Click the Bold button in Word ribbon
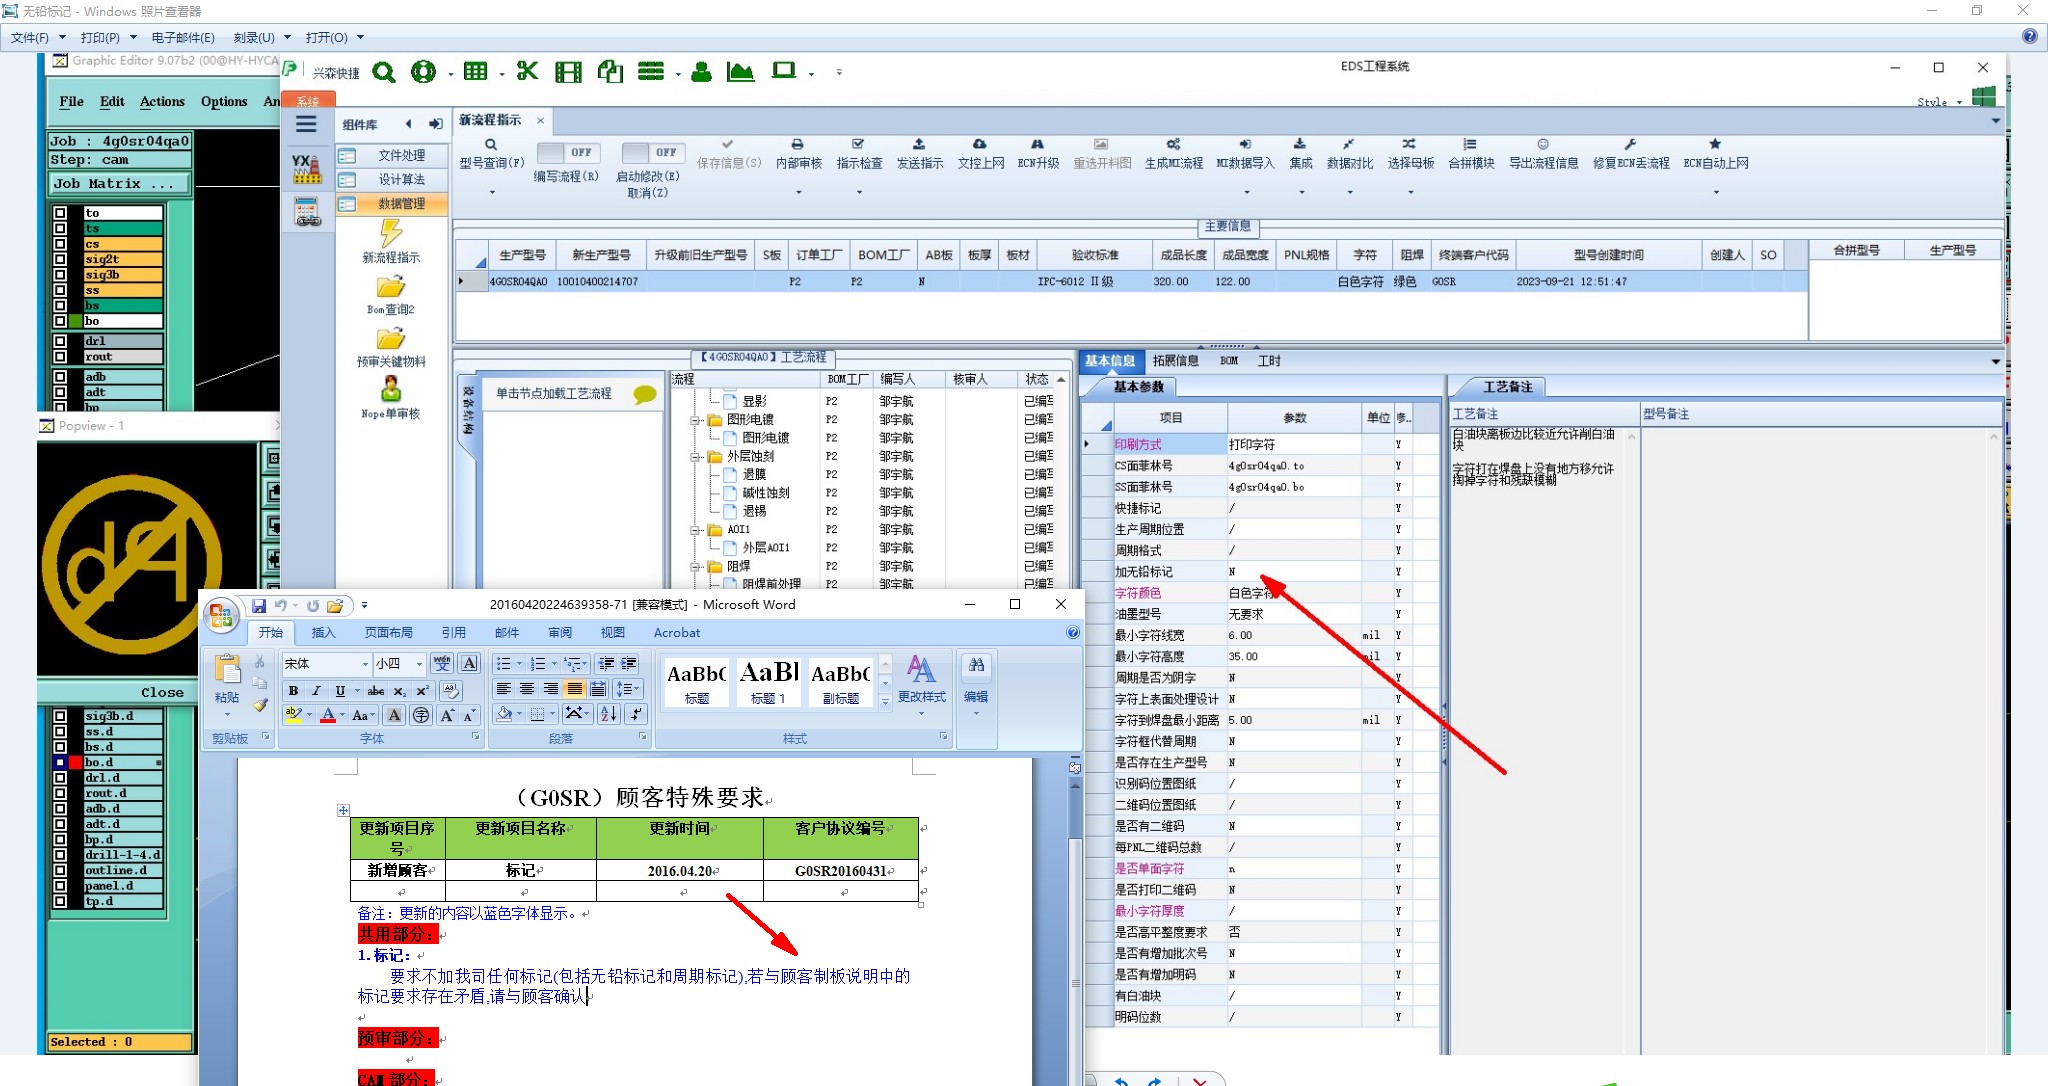Viewport: 2048px width, 1086px height. pos(293,690)
